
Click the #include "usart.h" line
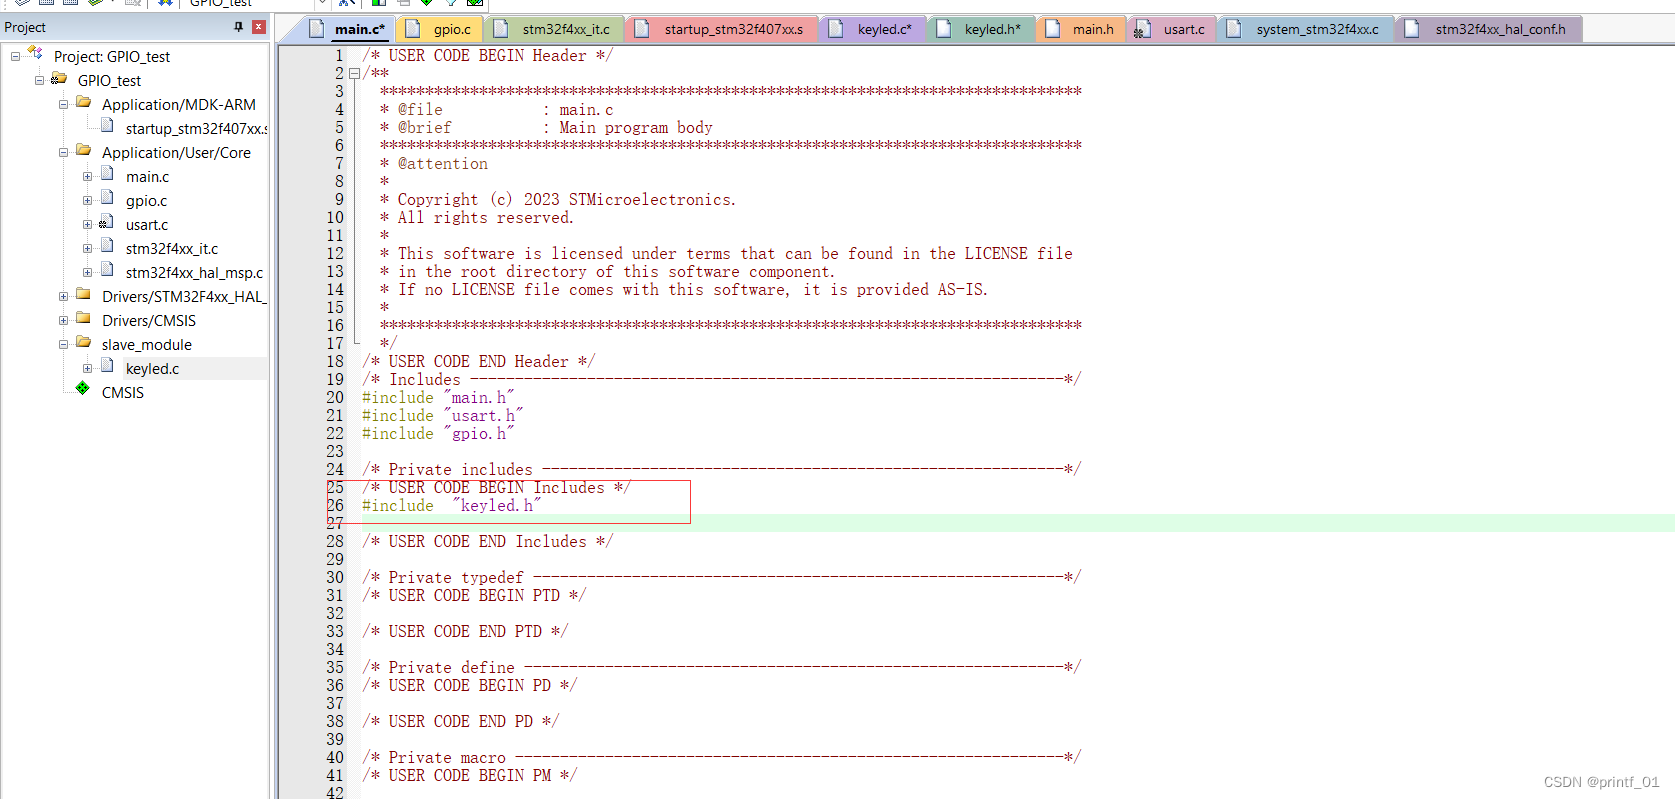[x=443, y=416]
